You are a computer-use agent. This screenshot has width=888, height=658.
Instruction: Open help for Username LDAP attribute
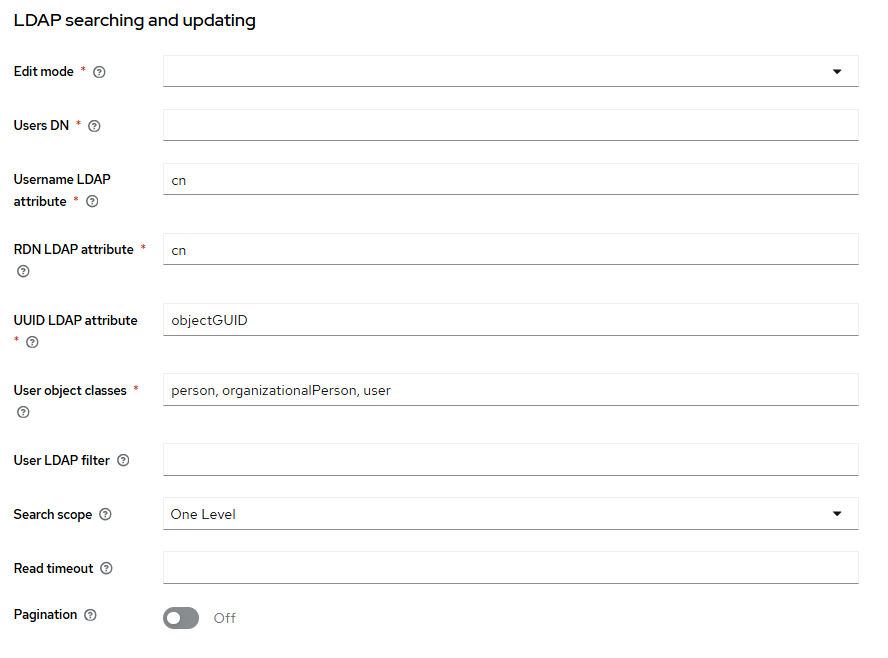click(x=92, y=202)
